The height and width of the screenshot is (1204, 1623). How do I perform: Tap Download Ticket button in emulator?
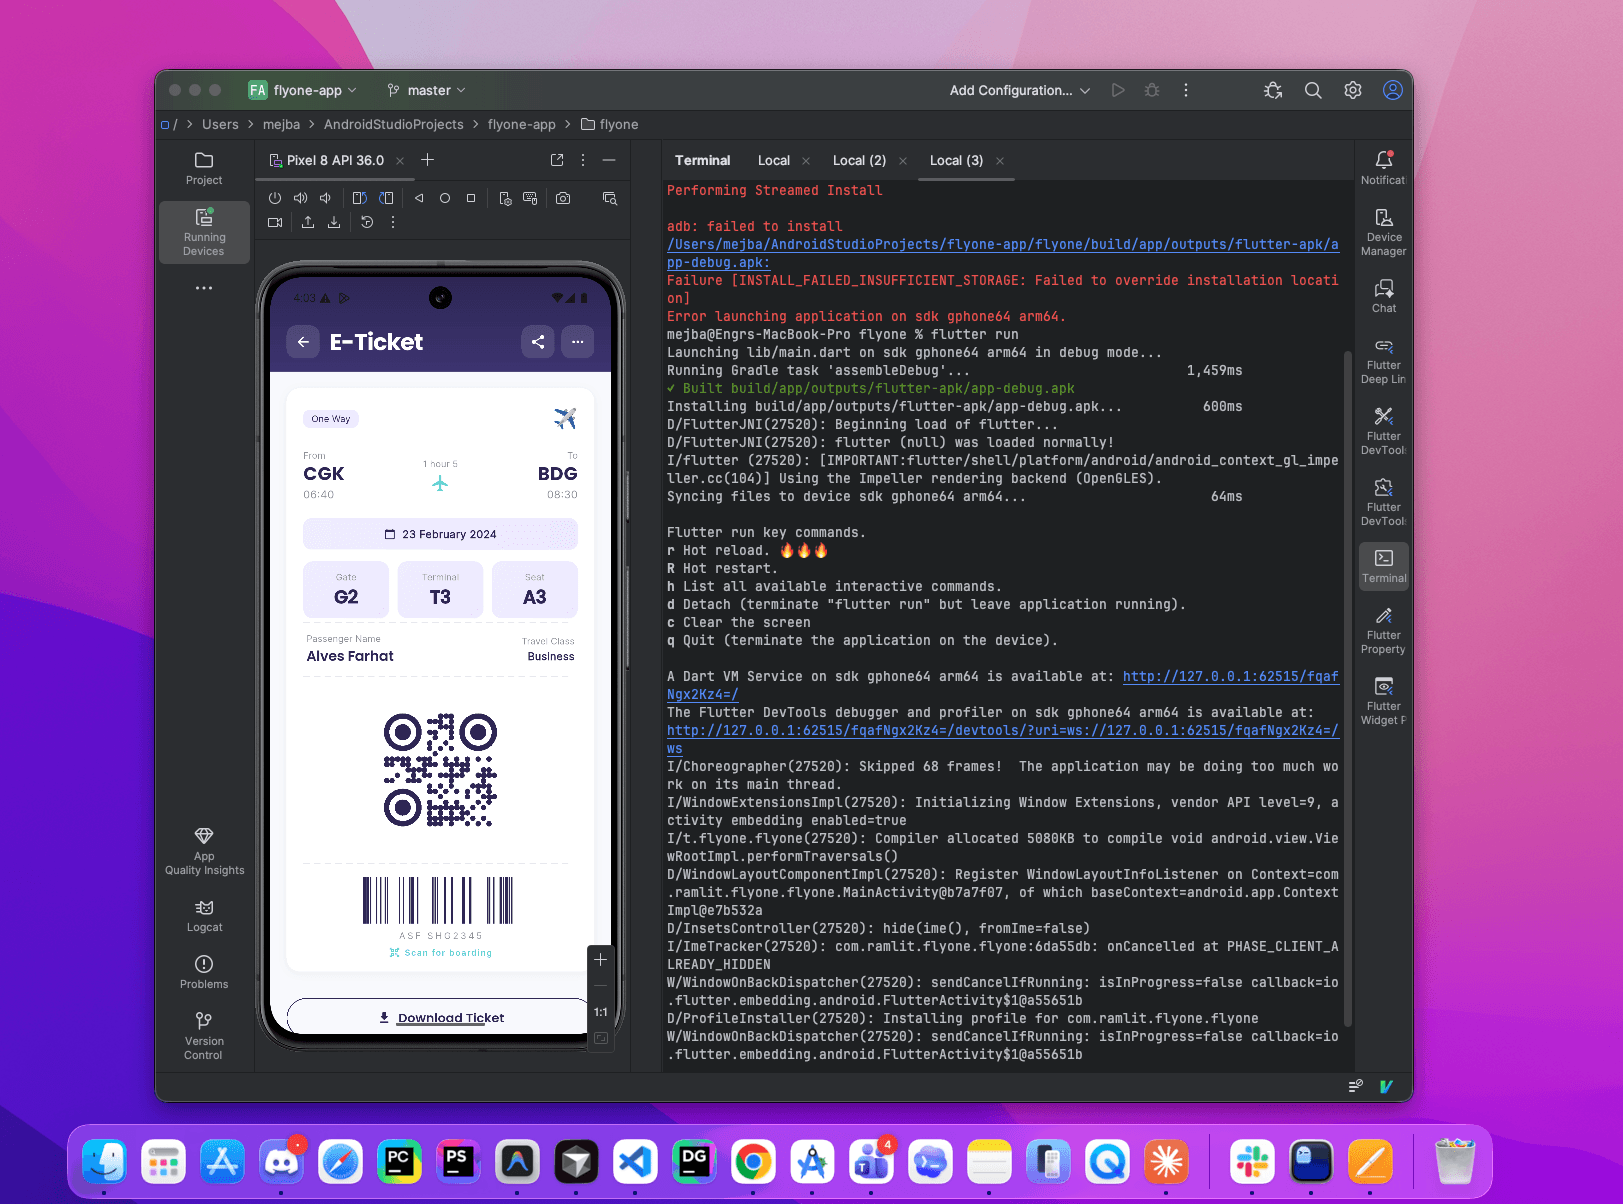441,1018
